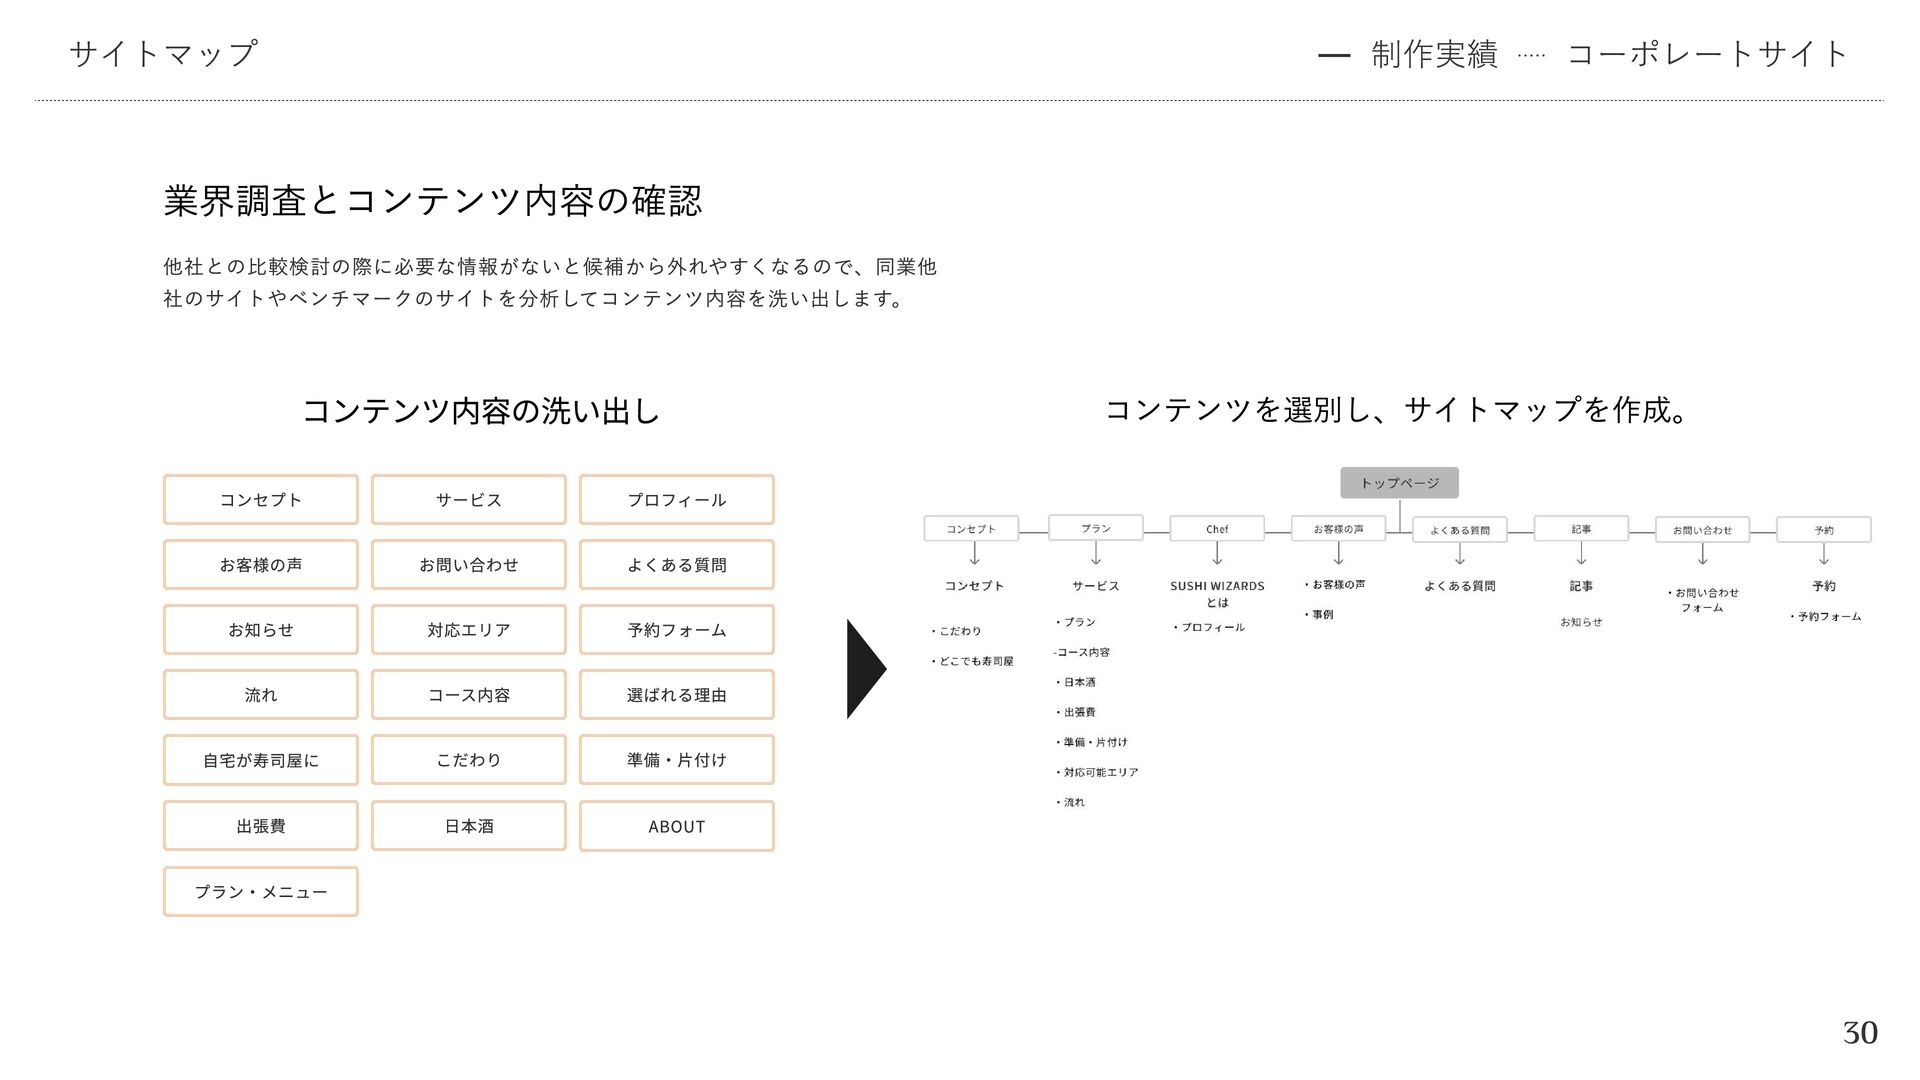Viewport: 1920px width, 1080px height.
Task: Click the 予約フォーム content box
Action: click(677, 630)
